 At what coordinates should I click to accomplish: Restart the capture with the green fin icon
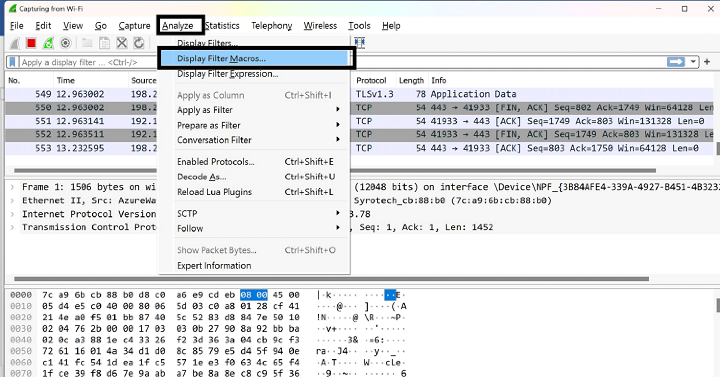point(48,43)
